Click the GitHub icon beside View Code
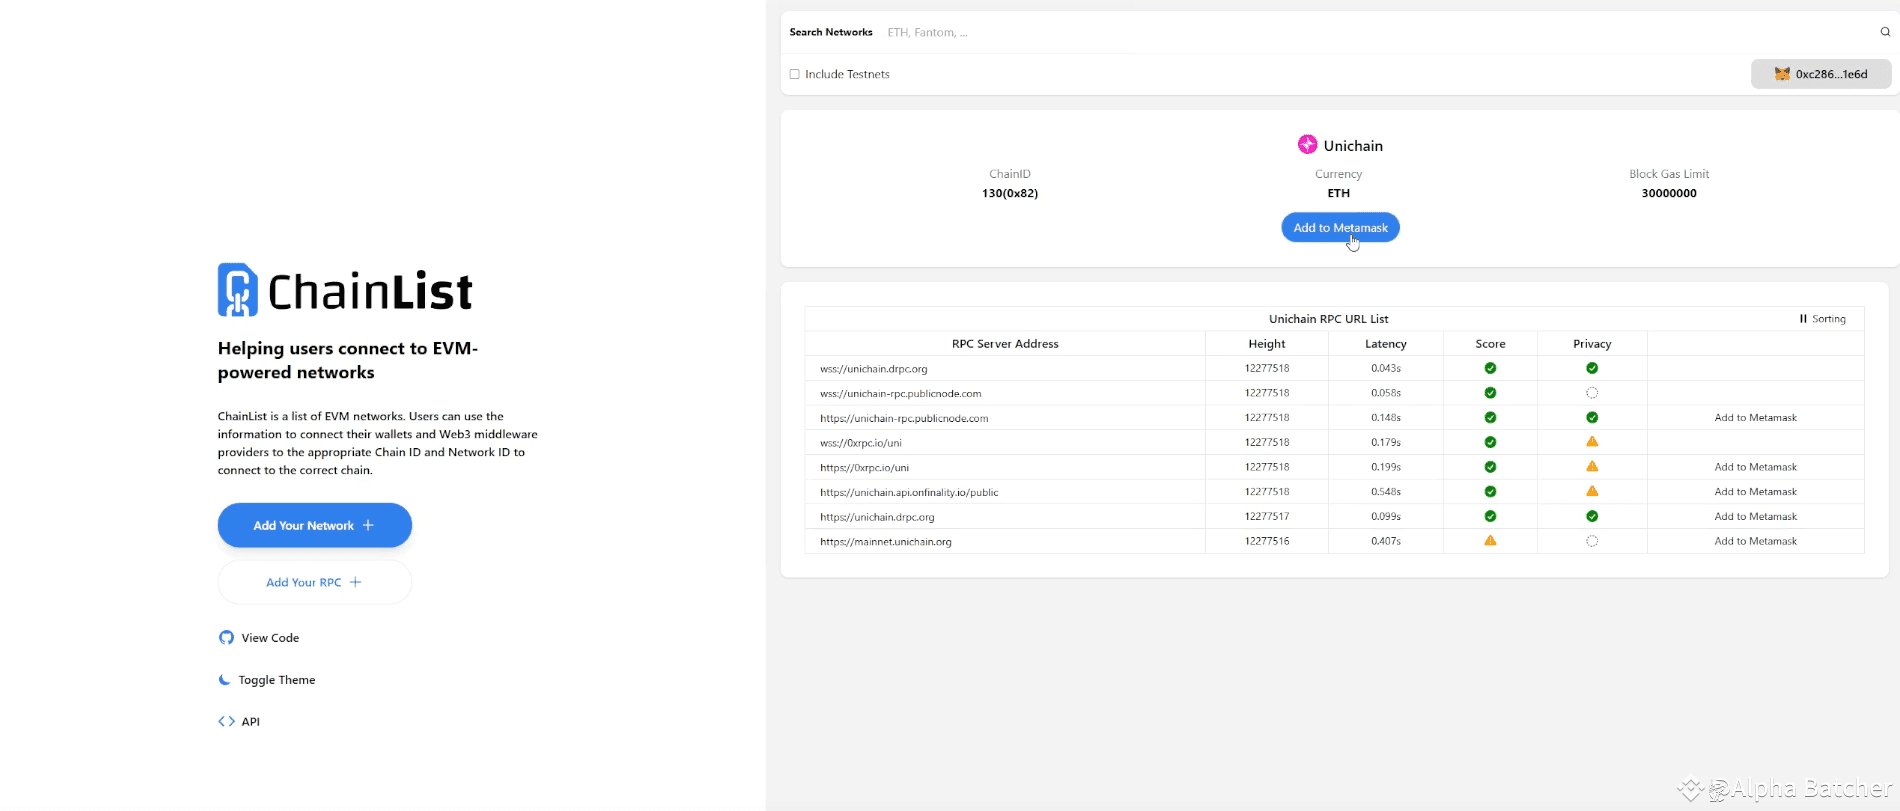1900x811 pixels. (x=226, y=638)
